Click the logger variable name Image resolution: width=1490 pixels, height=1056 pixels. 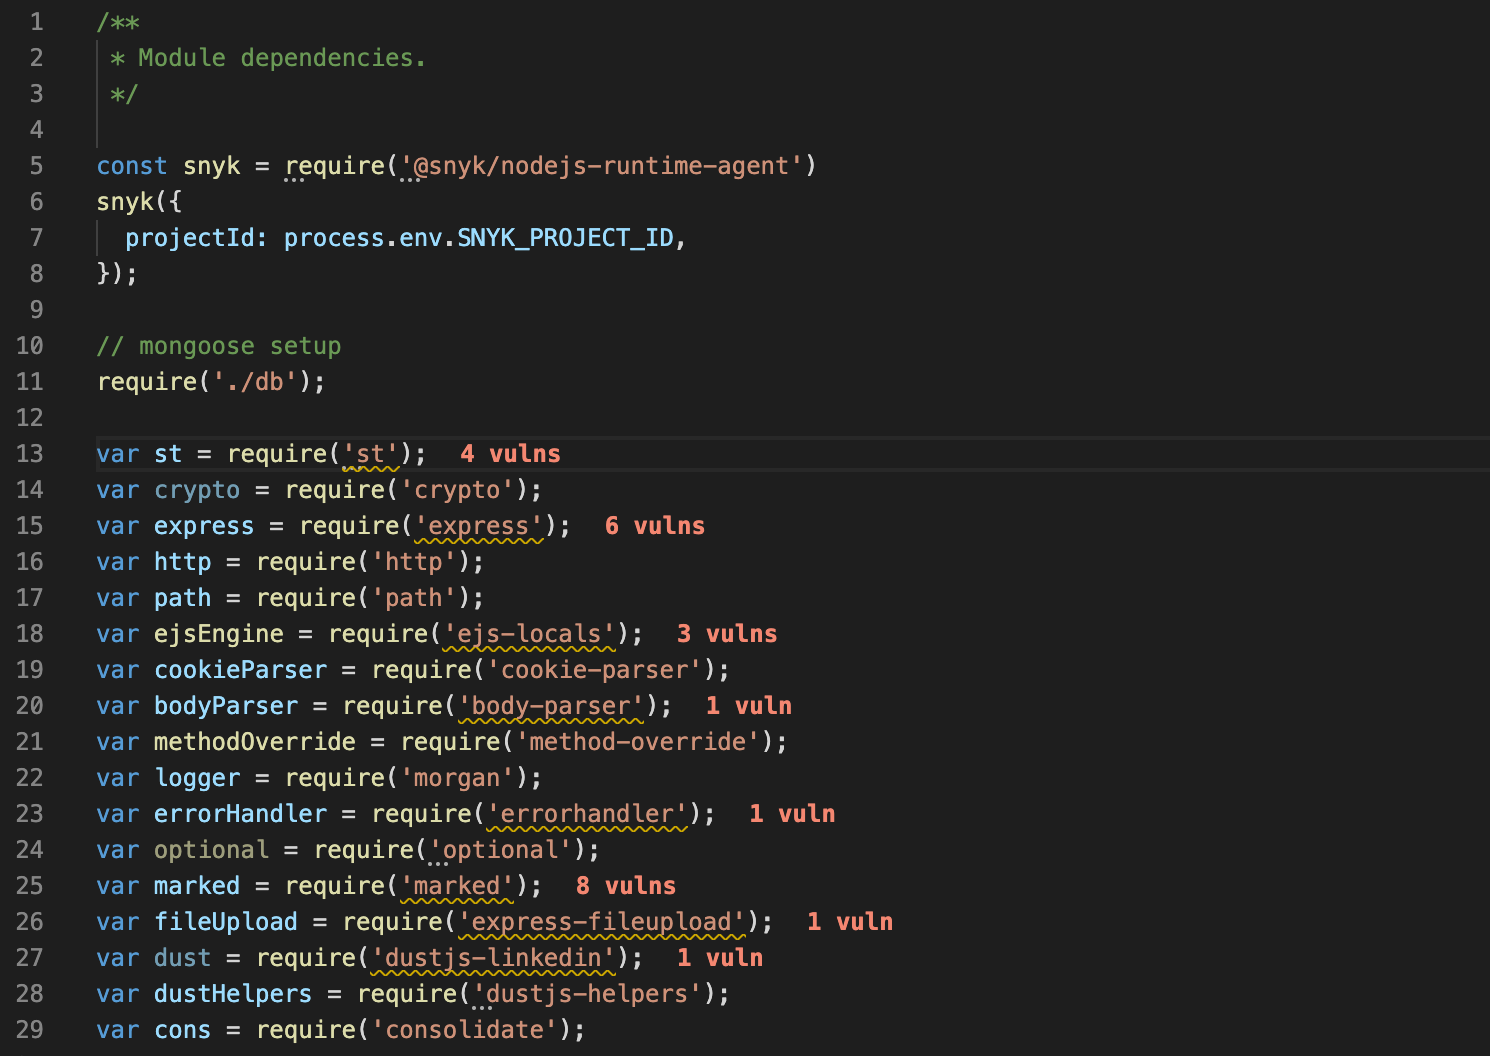[x=197, y=778]
